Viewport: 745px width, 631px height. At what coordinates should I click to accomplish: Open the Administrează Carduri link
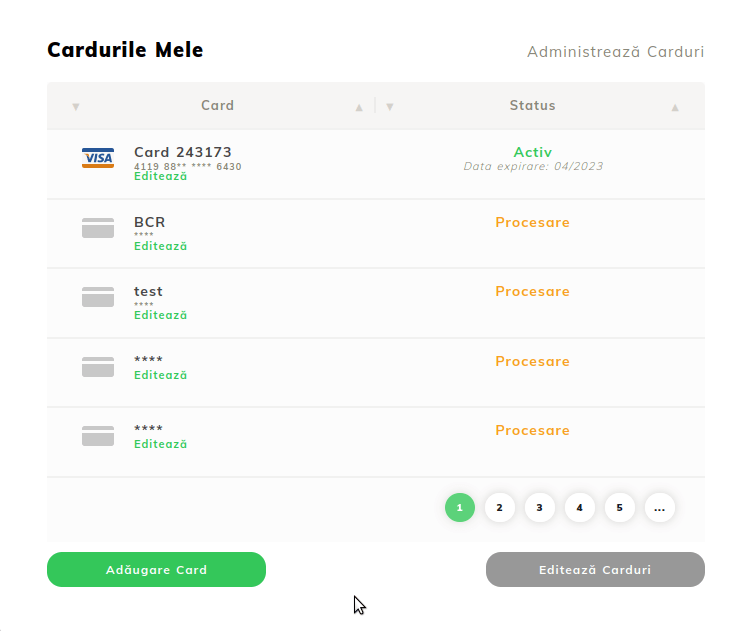click(615, 52)
